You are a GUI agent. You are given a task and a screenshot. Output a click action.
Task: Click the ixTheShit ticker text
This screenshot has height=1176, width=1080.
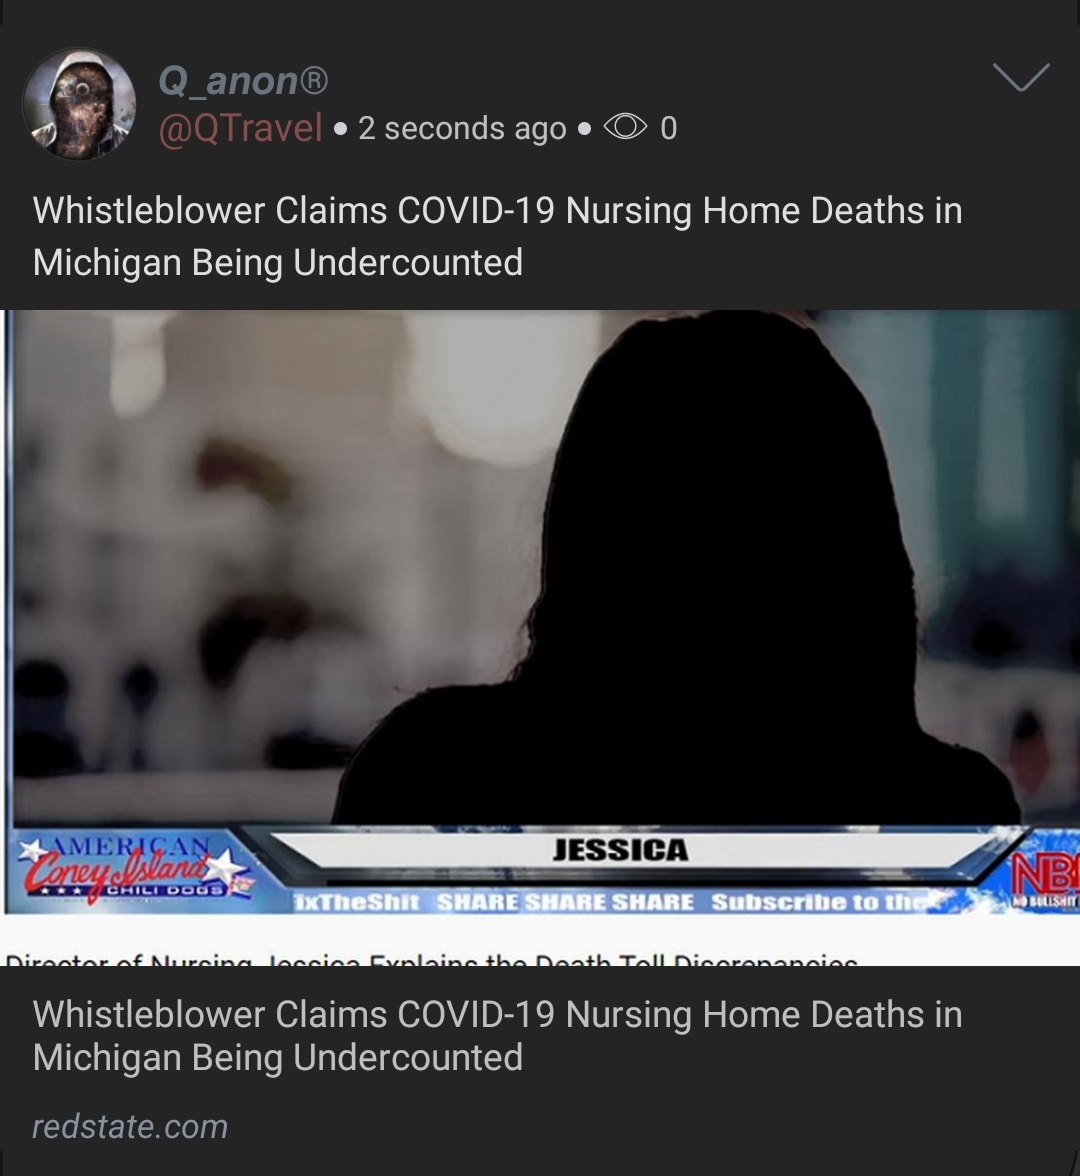357,902
